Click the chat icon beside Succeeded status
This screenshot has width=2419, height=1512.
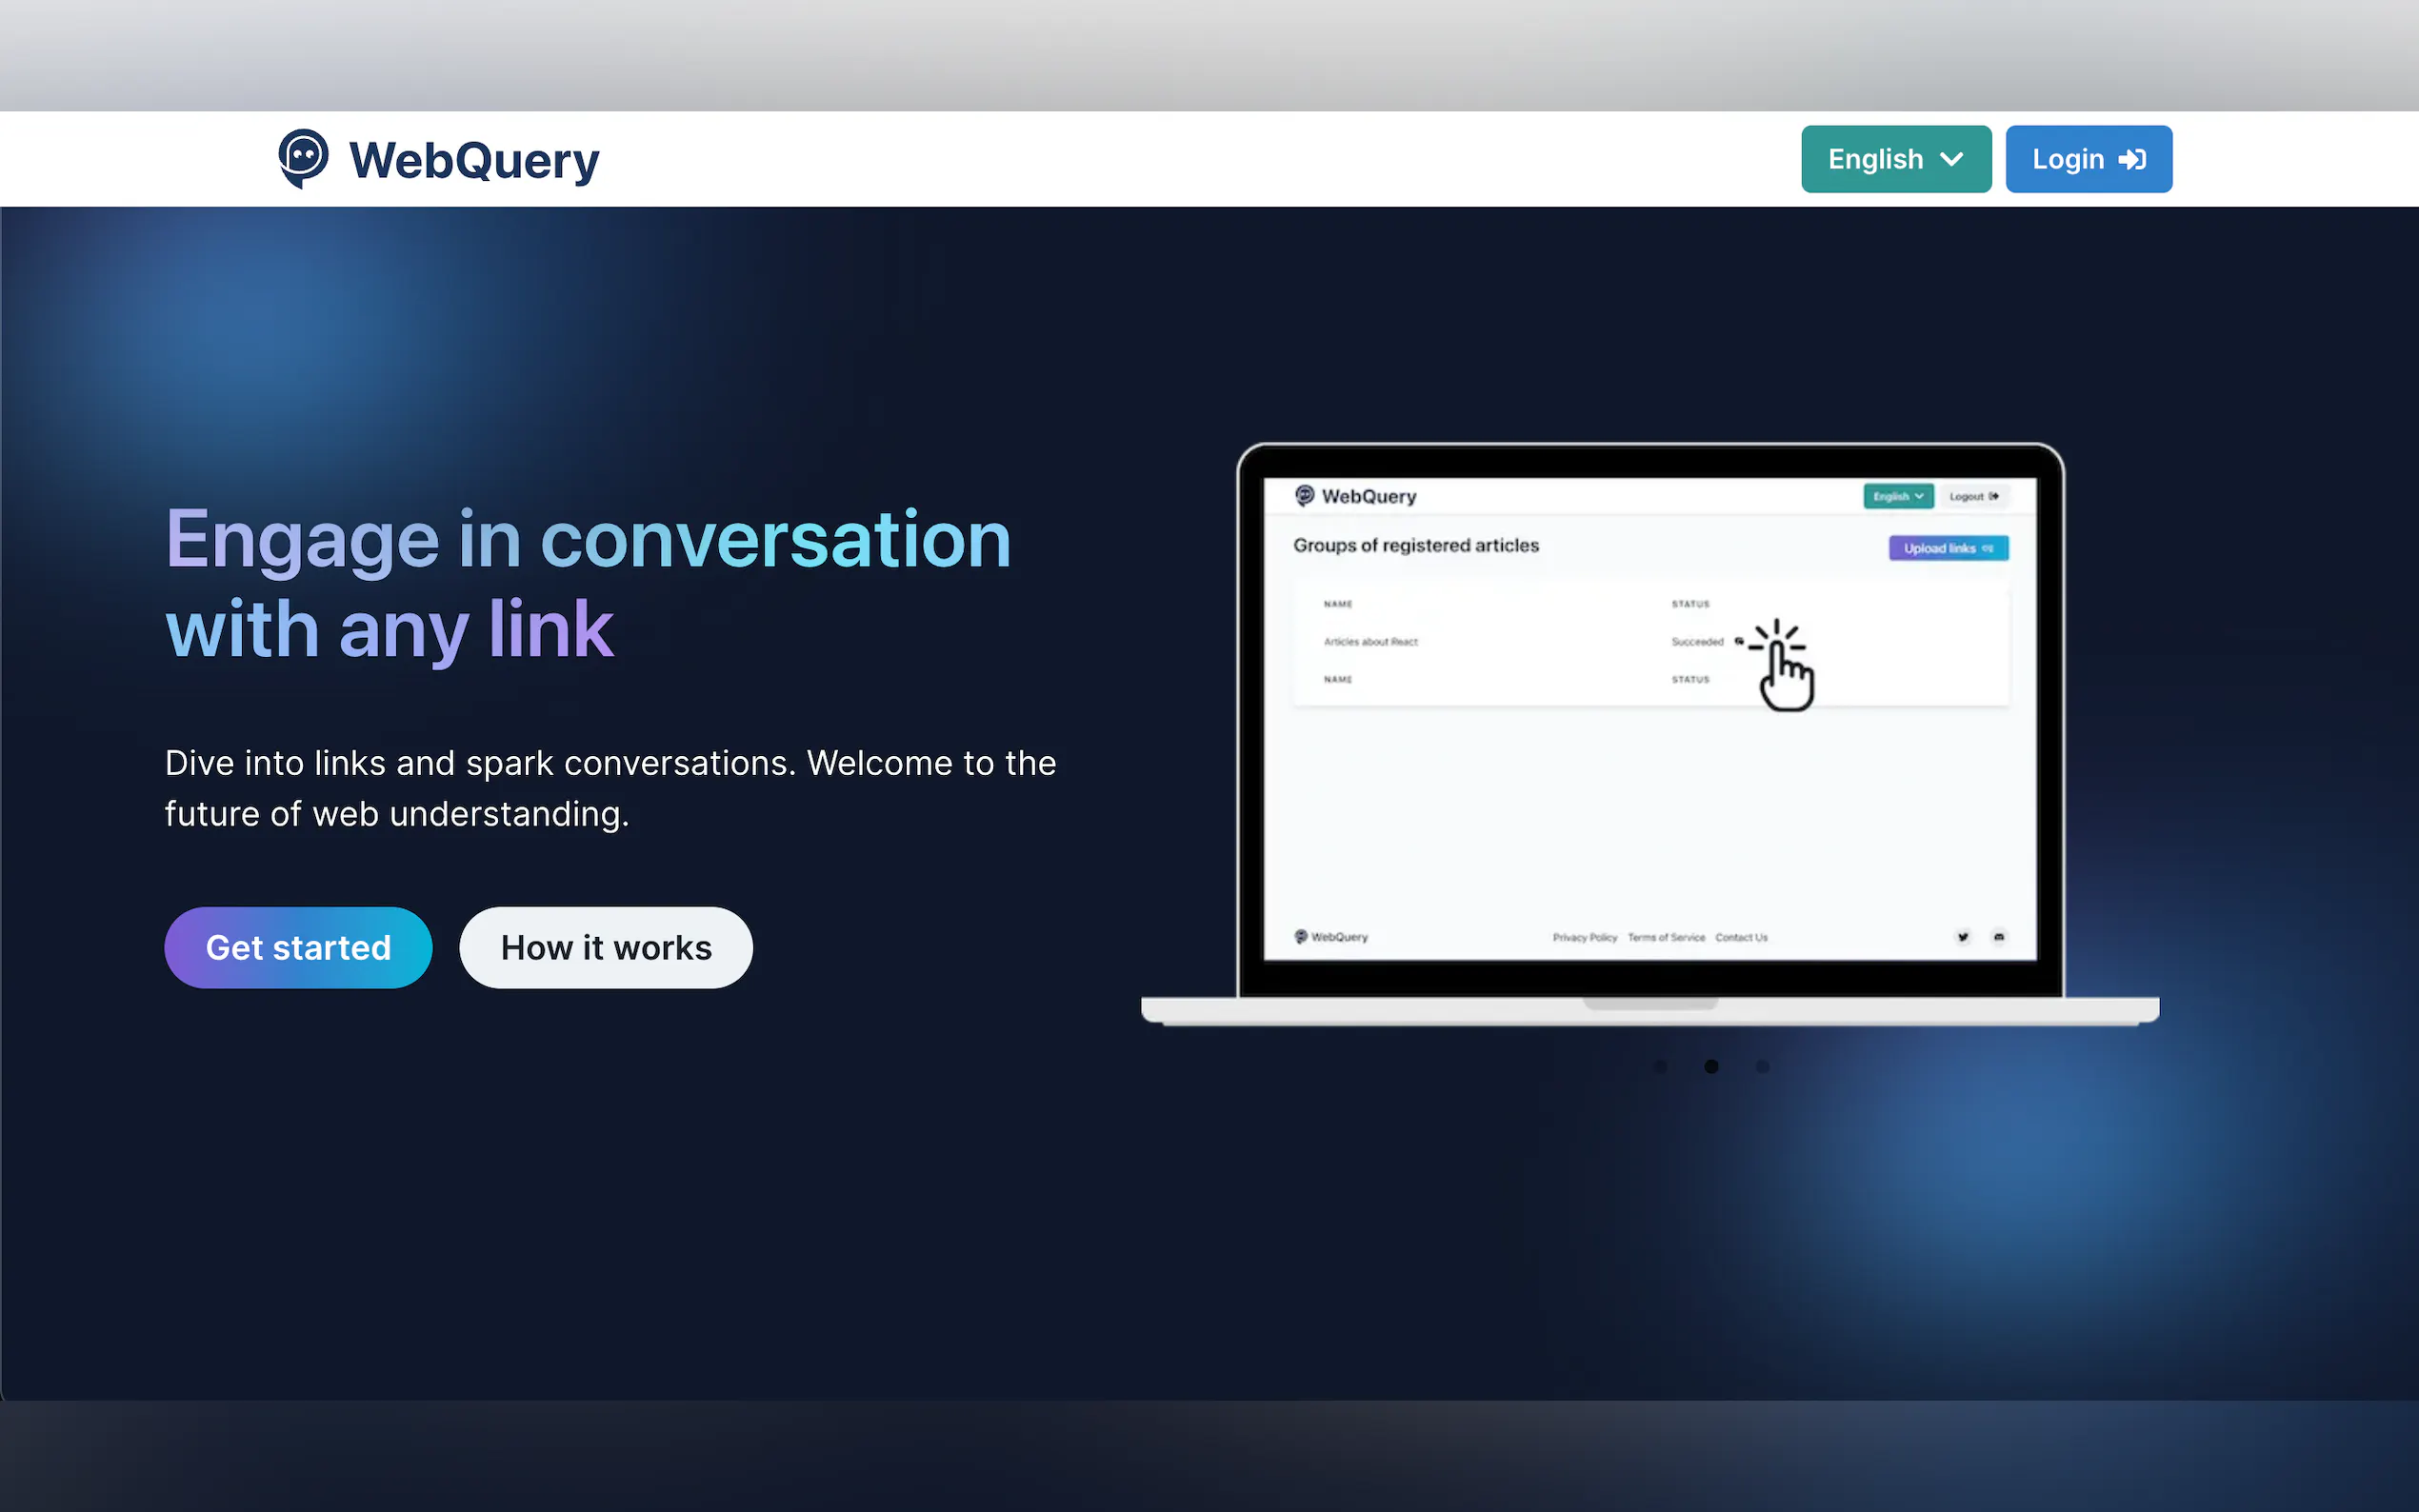tap(1739, 641)
